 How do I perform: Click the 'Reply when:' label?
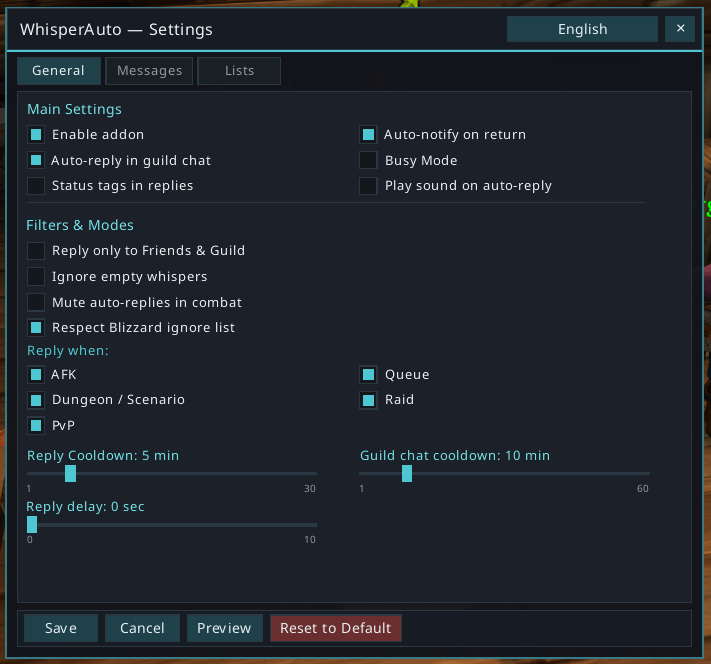tap(68, 351)
